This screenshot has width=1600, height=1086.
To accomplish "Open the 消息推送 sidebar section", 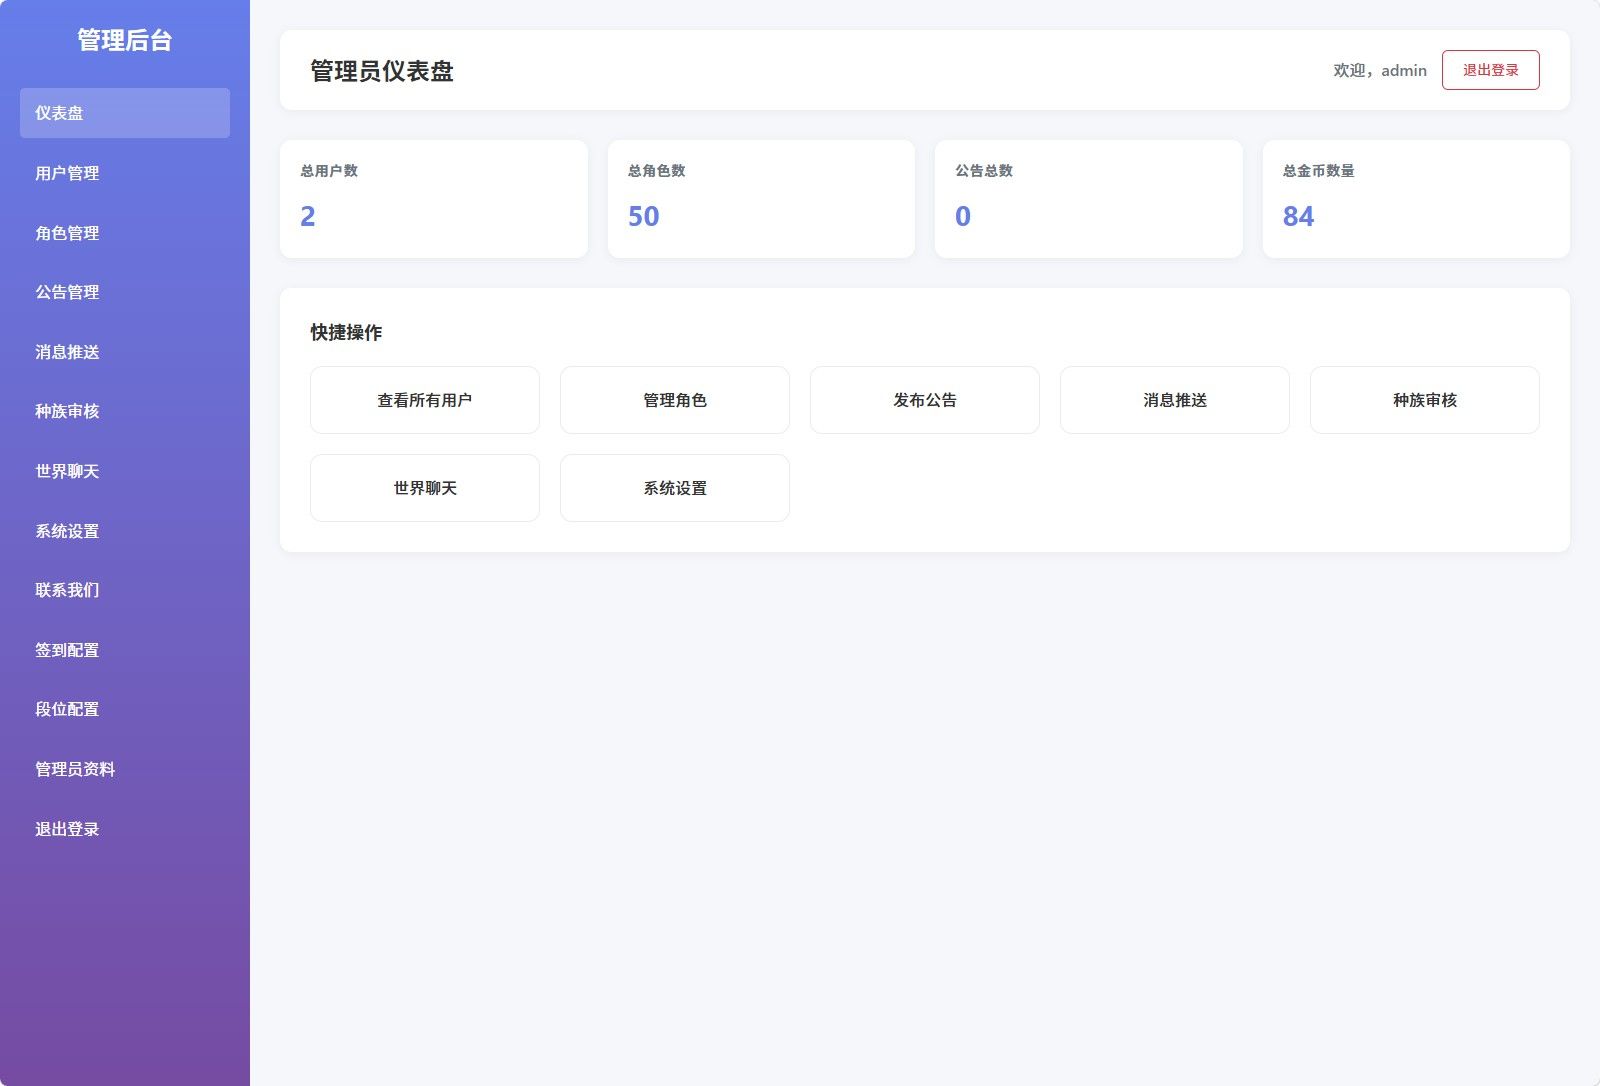I will click(66, 352).
